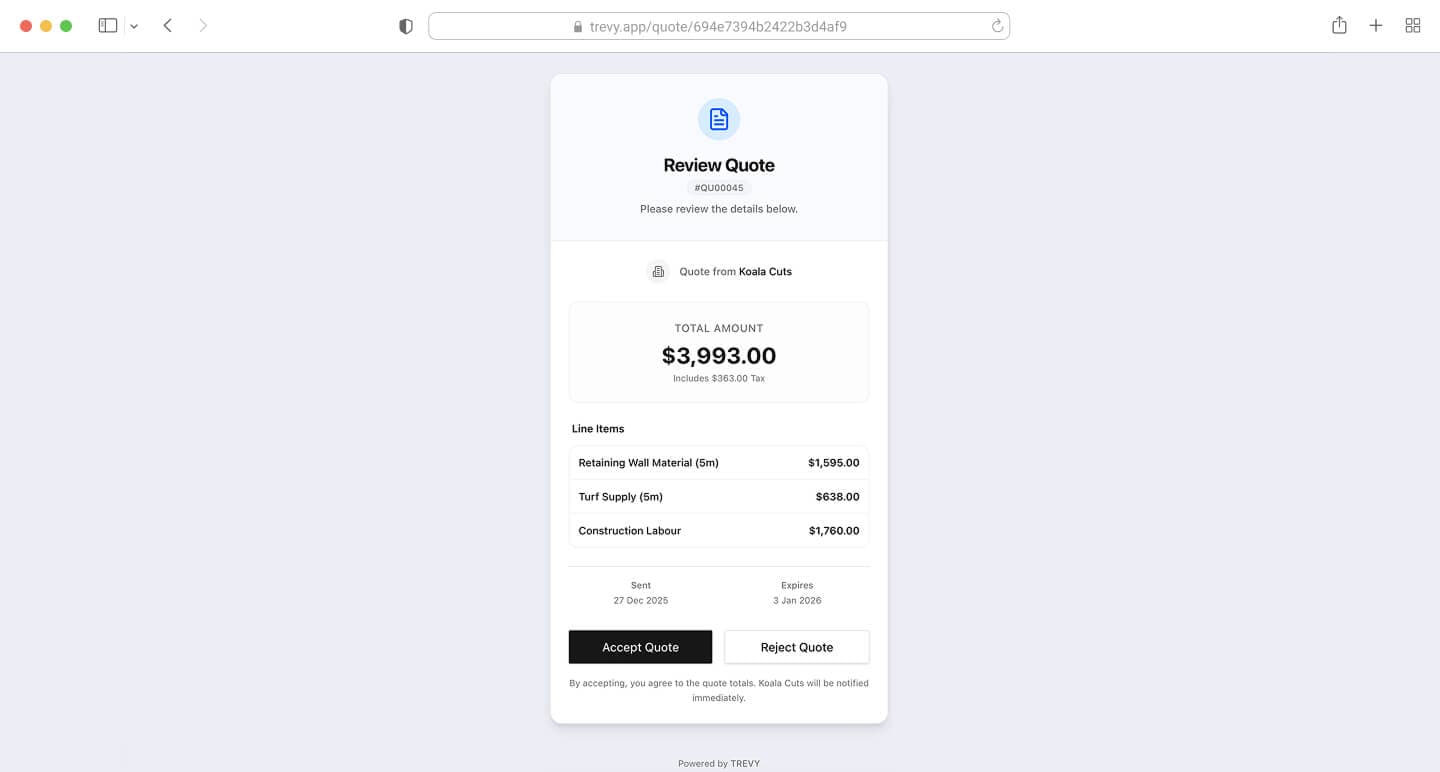Show the tab overview grid
The image size is (1440, 772).
[x=1412, y=25]
